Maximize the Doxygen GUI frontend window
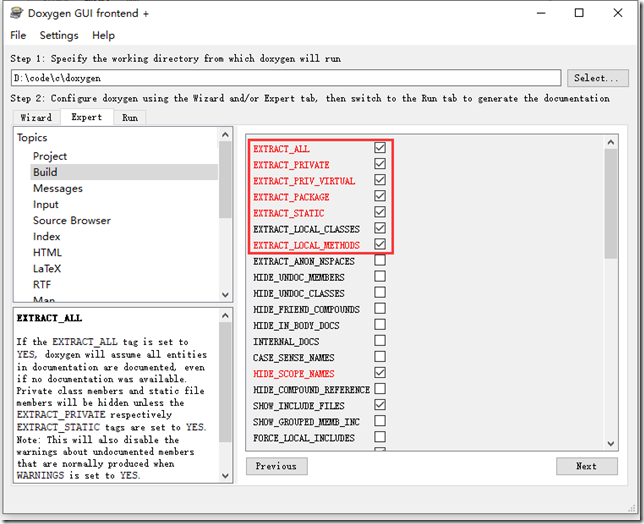This screenshot has height=524, width=644. [579, 13]
